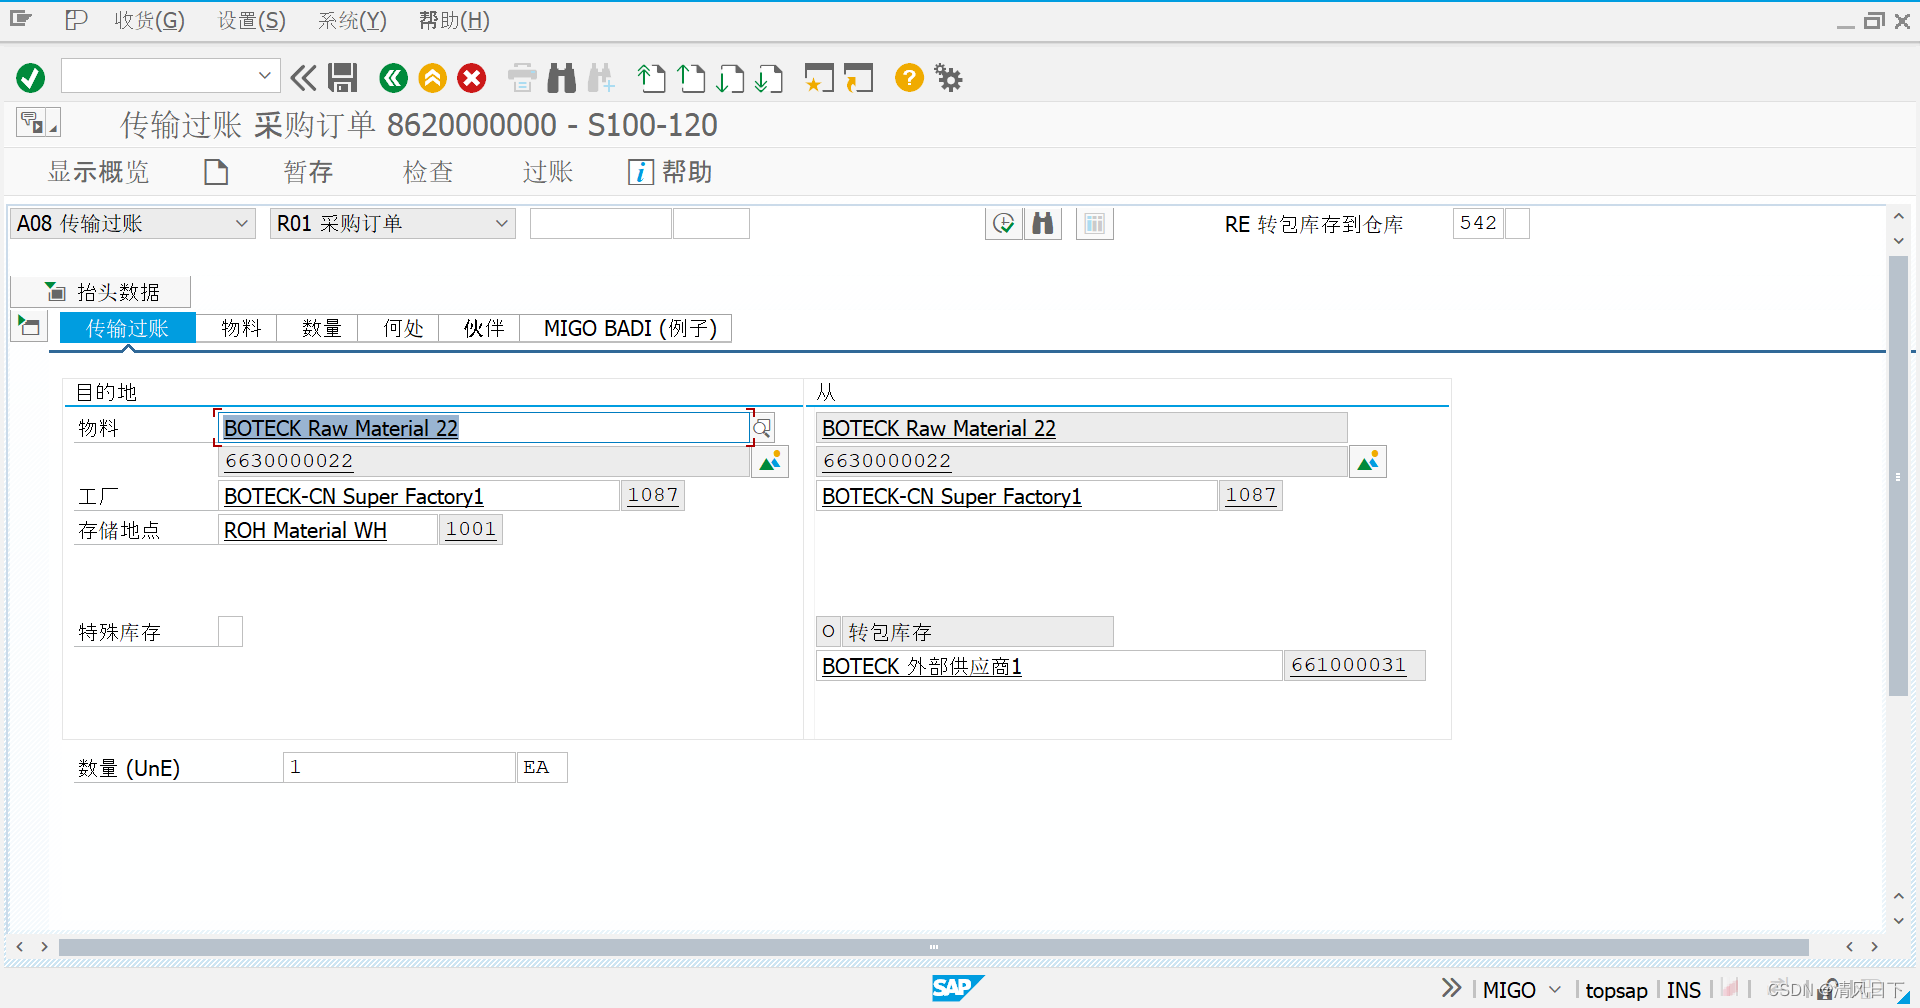Select the 传输过账 tab
Screen dimensions: 1920x1008
pos(127,328)
